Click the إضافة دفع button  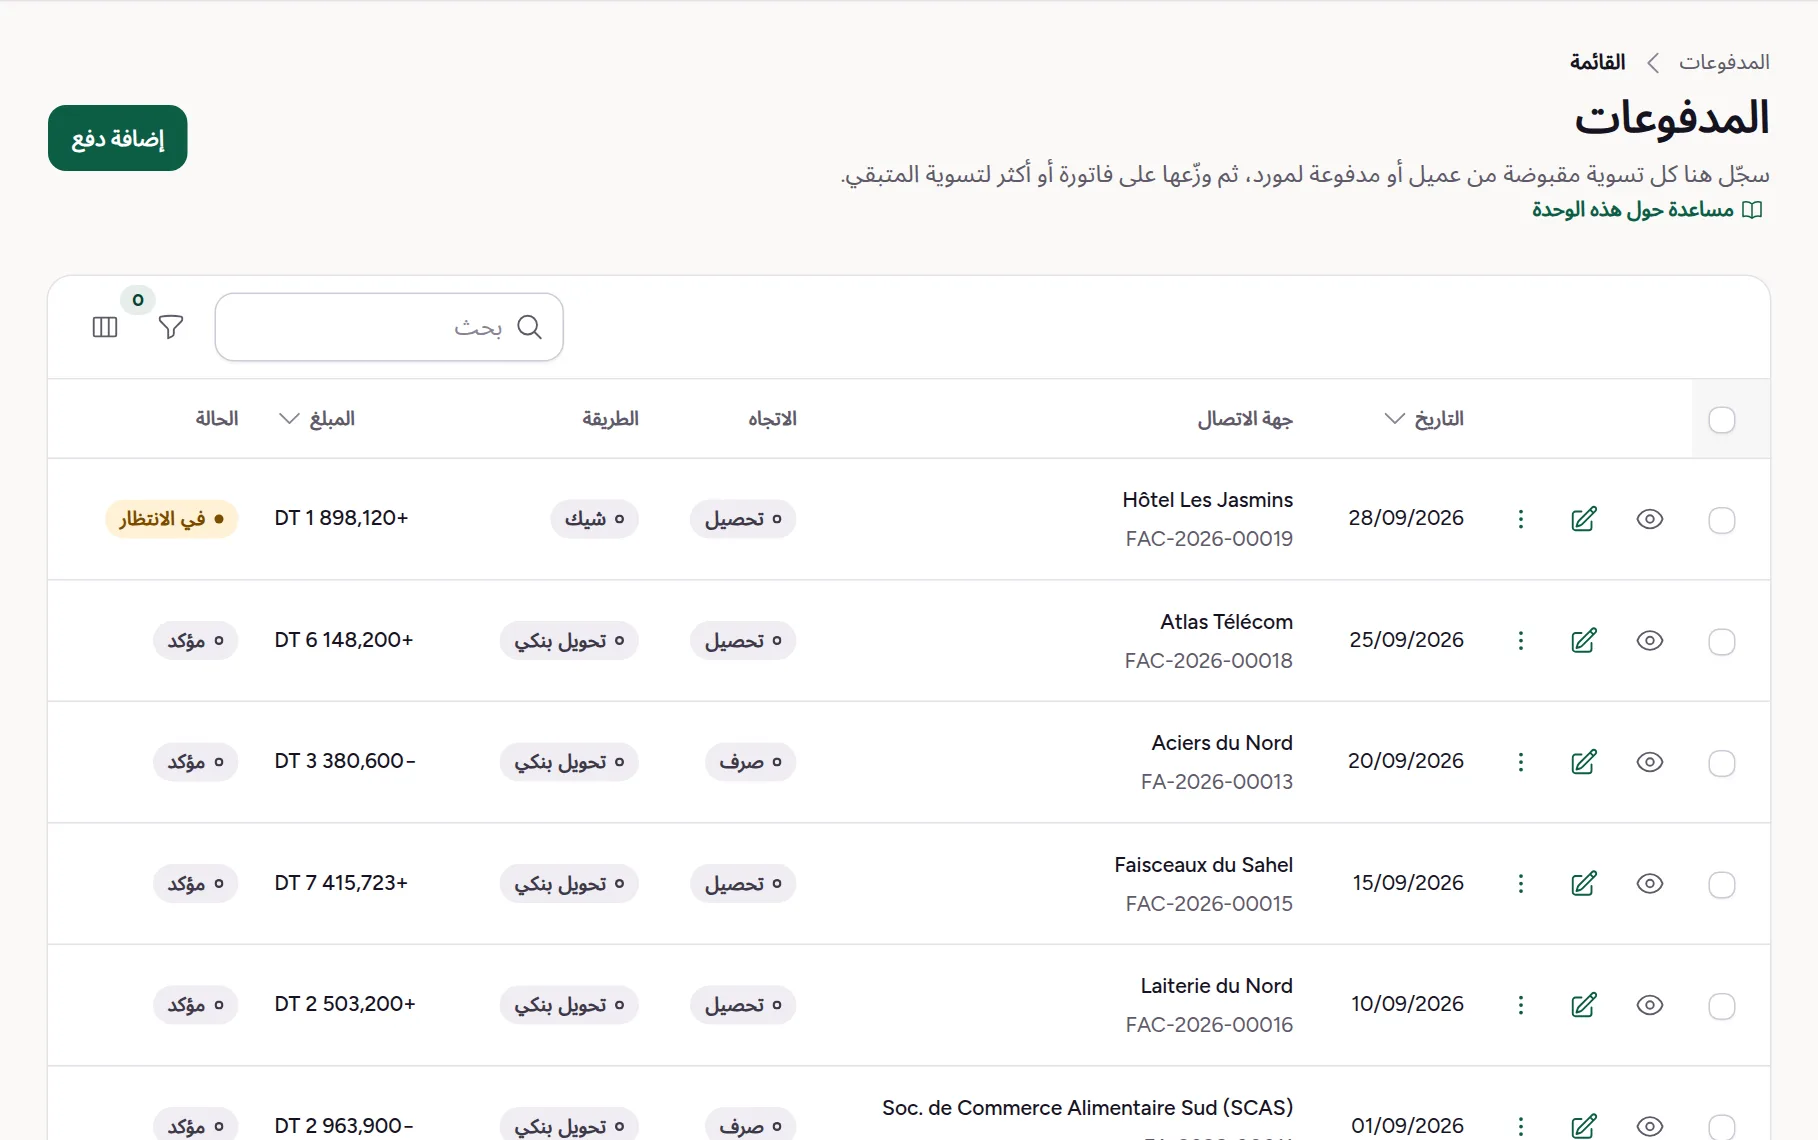click(118, 138)
